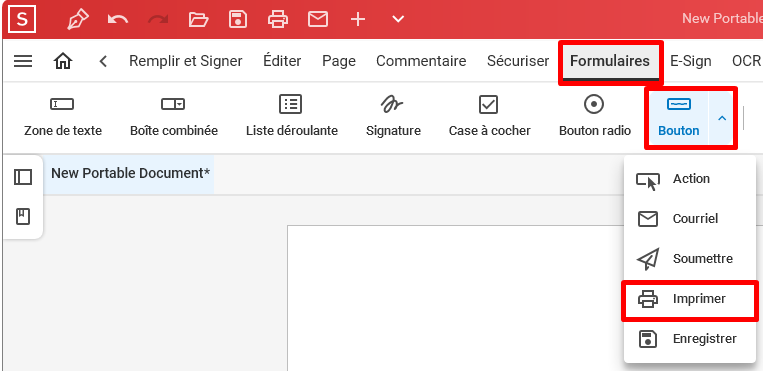763x371 pixels.
Task: Select the pen/sign tool in title bar
Action: tap(78, 19)
